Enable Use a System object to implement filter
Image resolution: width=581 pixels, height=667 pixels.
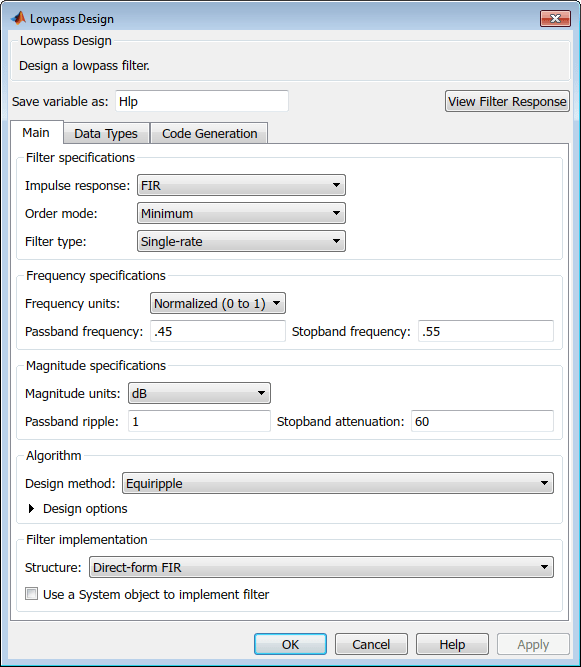pyautogui.click(x=31, y=593)
